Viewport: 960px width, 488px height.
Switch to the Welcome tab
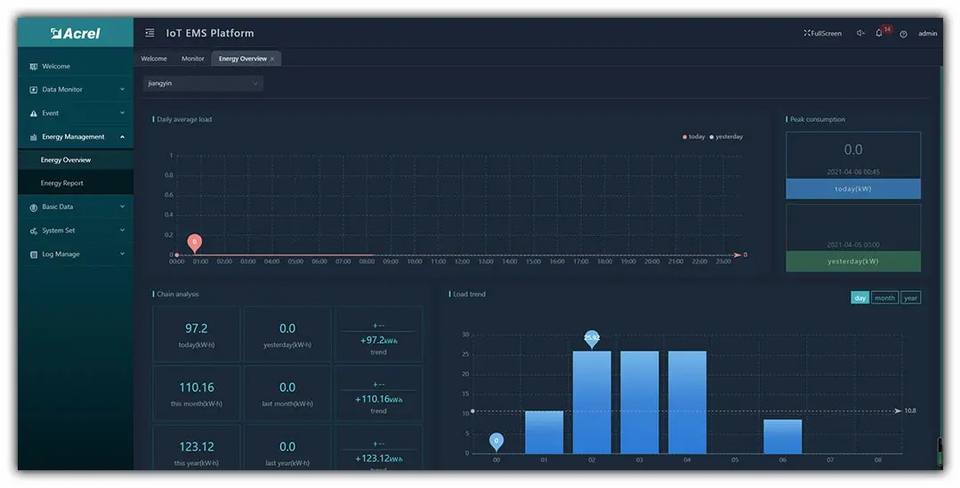tap(154, 59)
